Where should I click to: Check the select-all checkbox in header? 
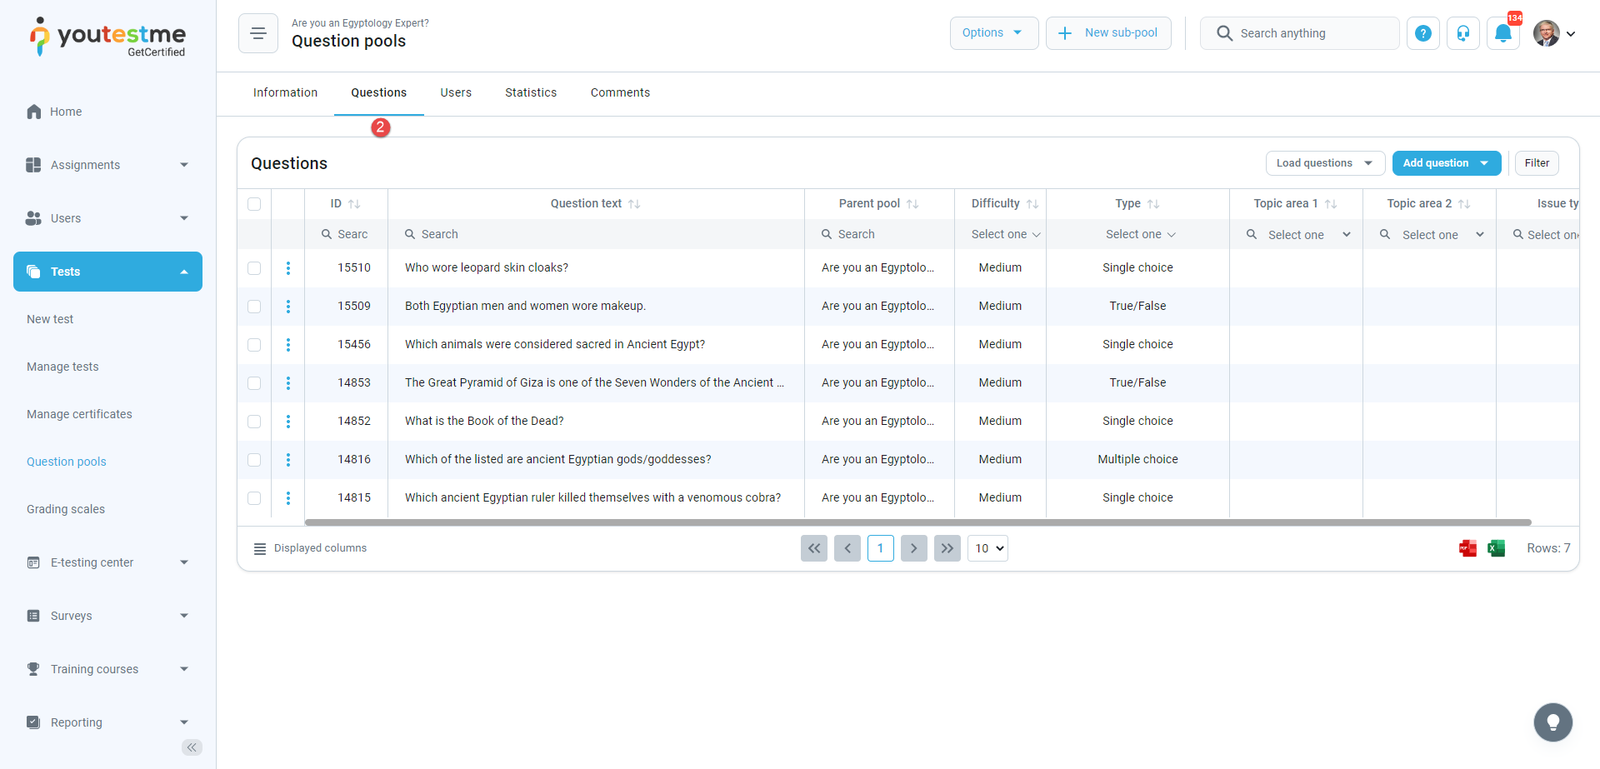tap(254, 204)
